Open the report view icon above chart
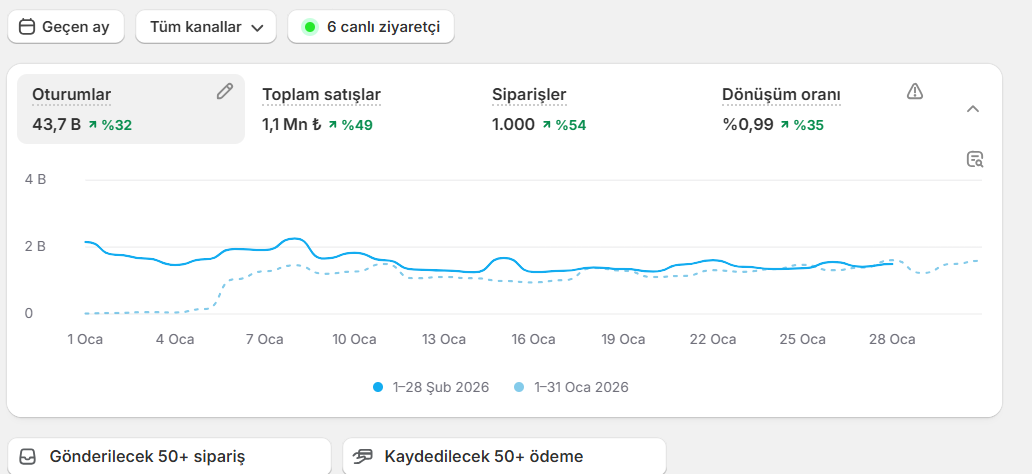The height and width of the screenshot is (474, 1032). (x=975, y=159)
